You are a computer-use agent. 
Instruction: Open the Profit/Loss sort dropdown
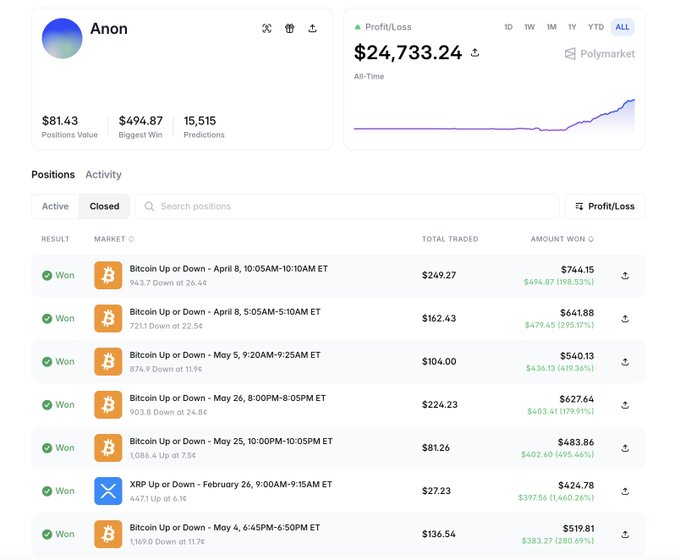pyautogui.click(x=605, y=206)
